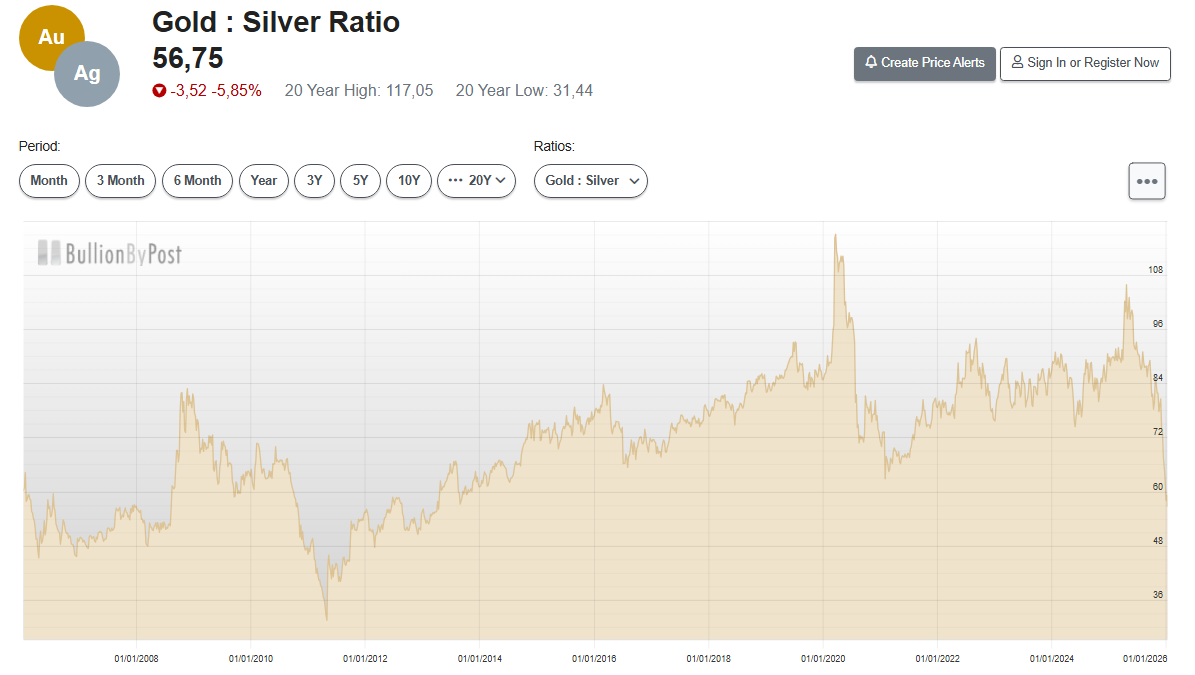This screenshot has width=1195, height=675.
Task: Open the three-dots chart options menu
Action: [x=1146, y=181]
